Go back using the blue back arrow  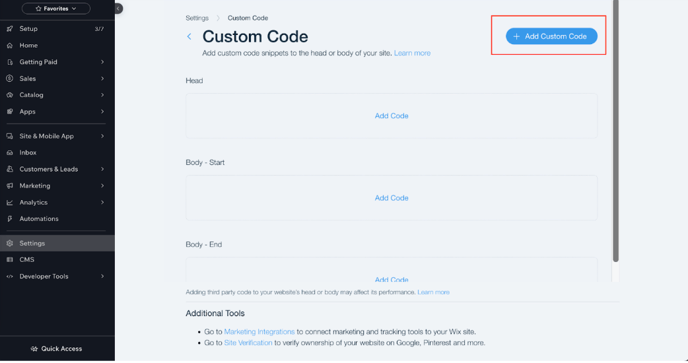[189, 37]
